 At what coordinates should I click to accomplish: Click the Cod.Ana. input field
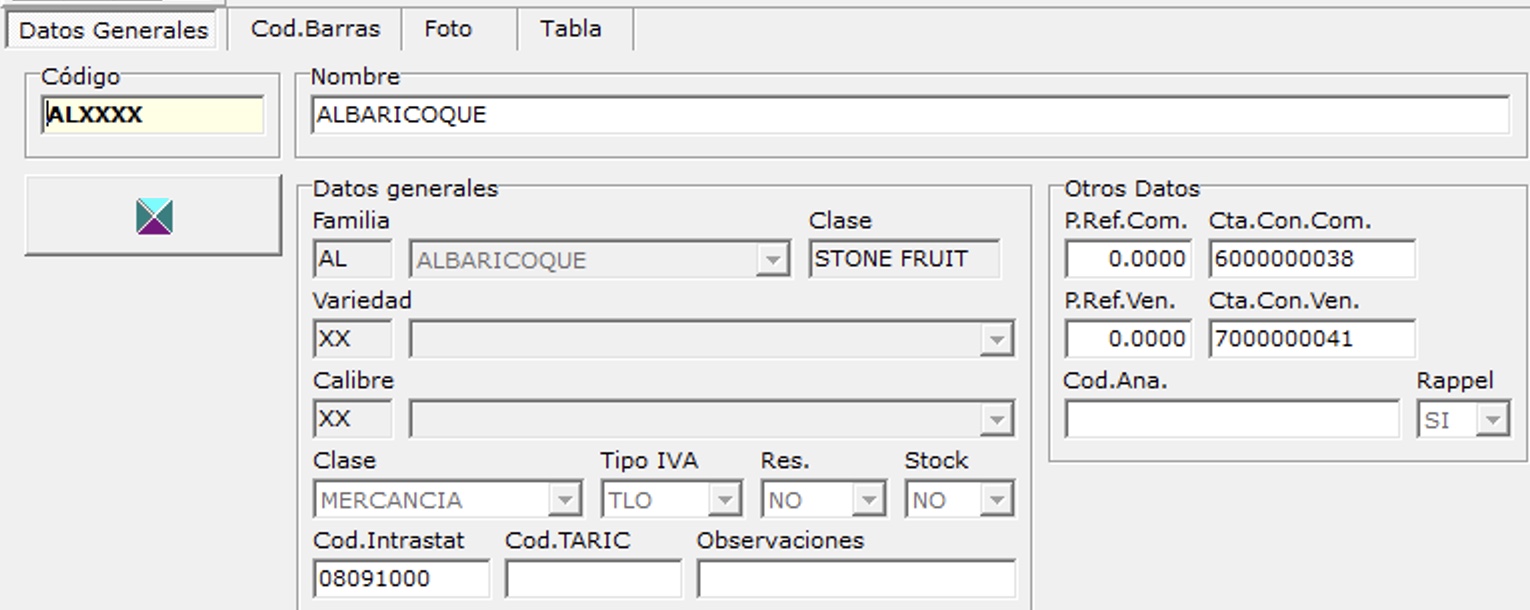[1232, 420]
